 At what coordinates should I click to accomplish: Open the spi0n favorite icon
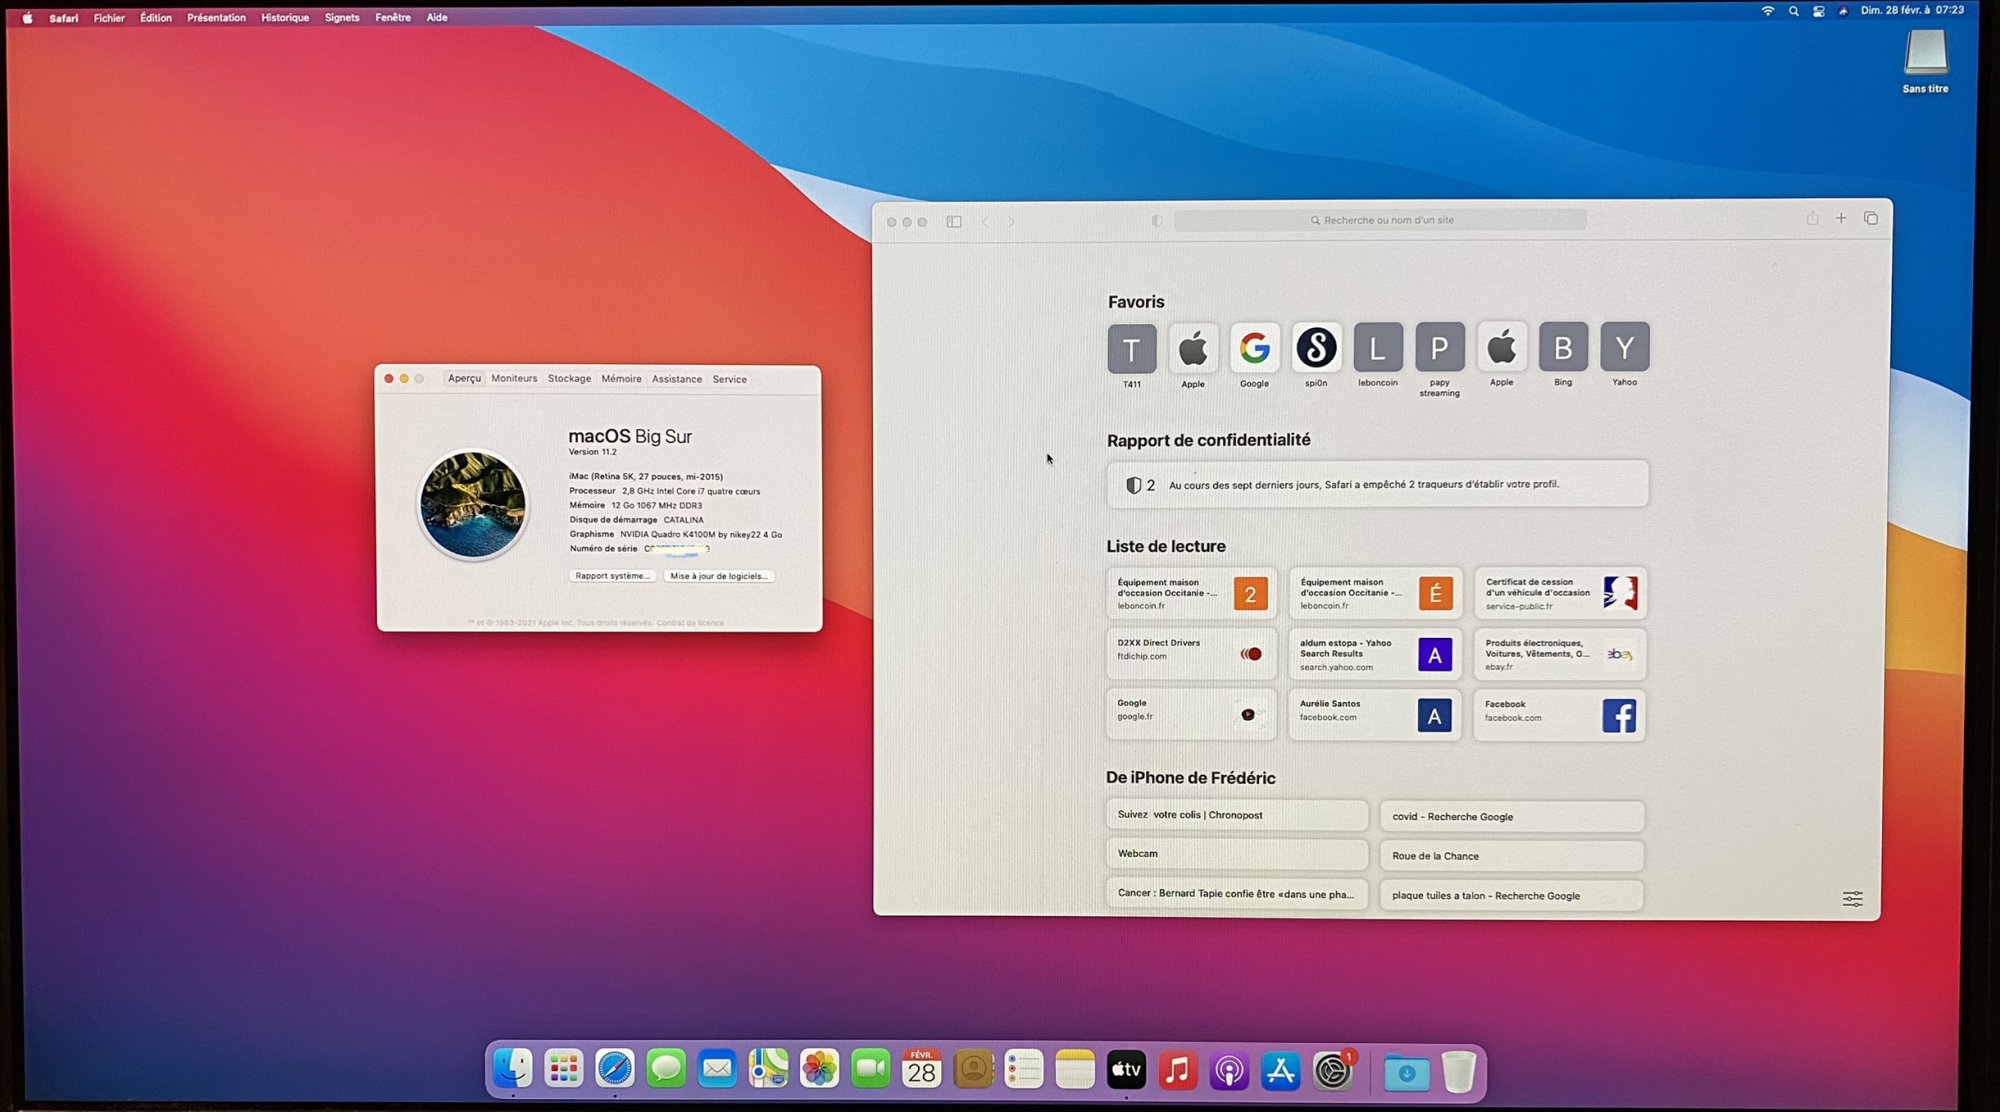1316,348
